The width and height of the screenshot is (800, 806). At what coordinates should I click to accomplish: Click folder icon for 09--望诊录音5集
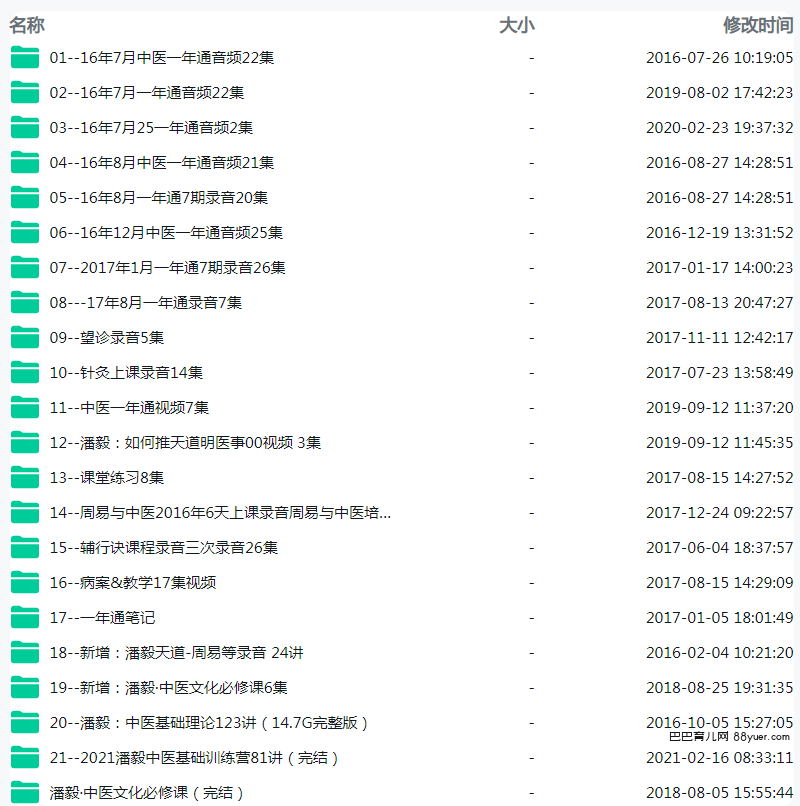[x=25, y=337]
